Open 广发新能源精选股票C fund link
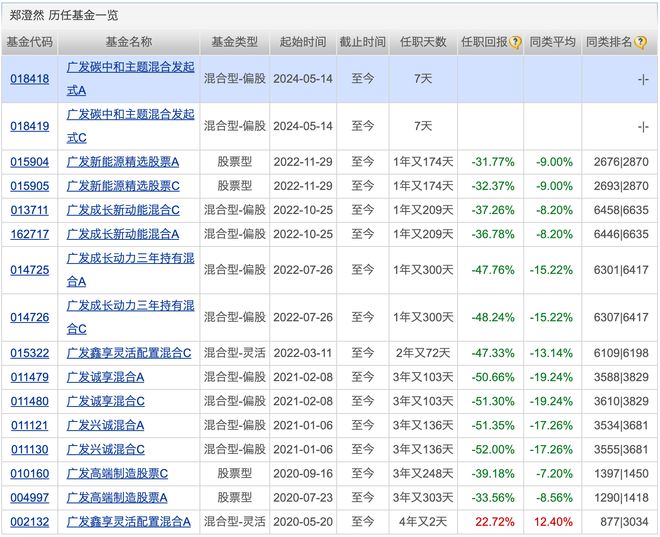660x537 pixels. 123,186
